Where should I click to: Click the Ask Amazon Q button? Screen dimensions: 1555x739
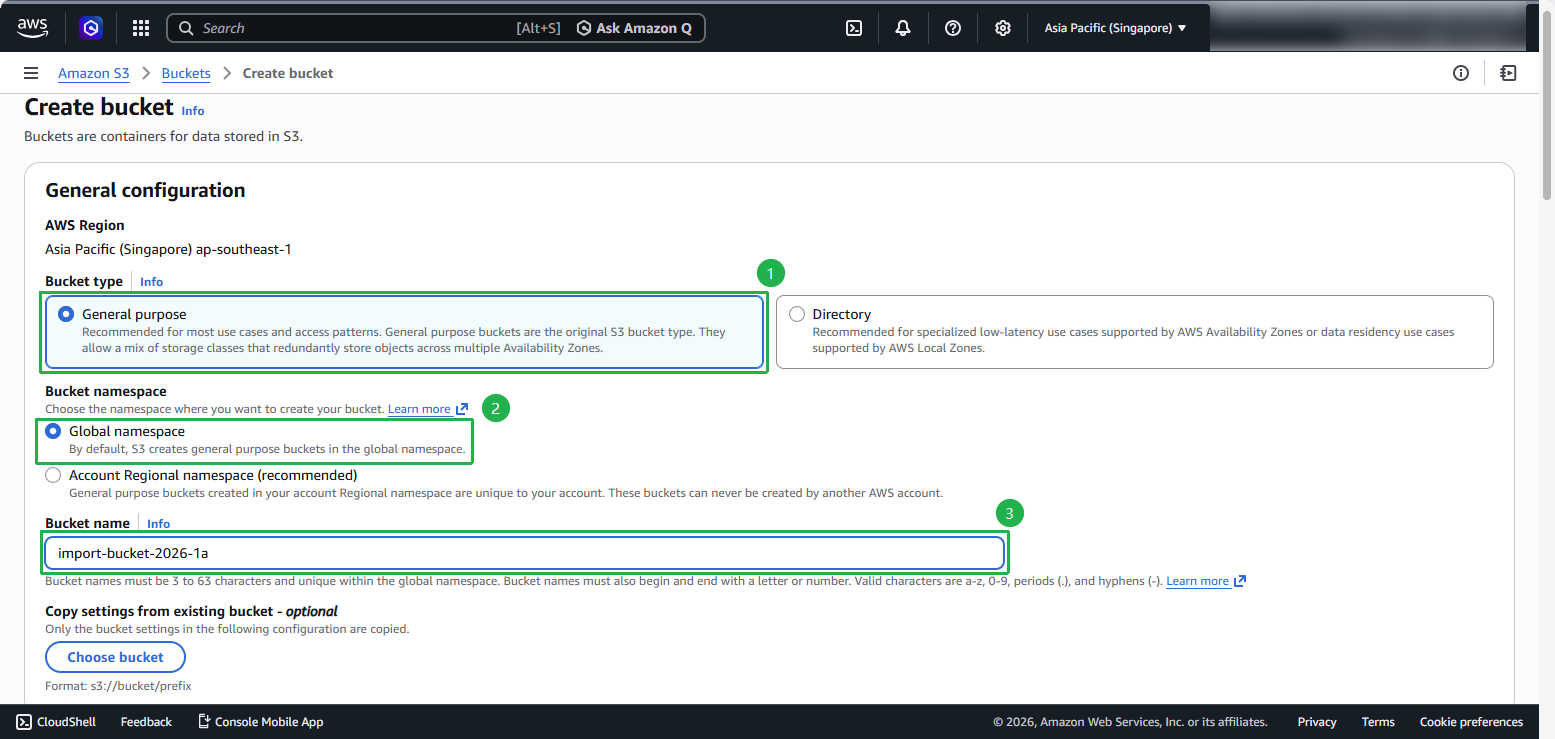click(x=634, y=28)
